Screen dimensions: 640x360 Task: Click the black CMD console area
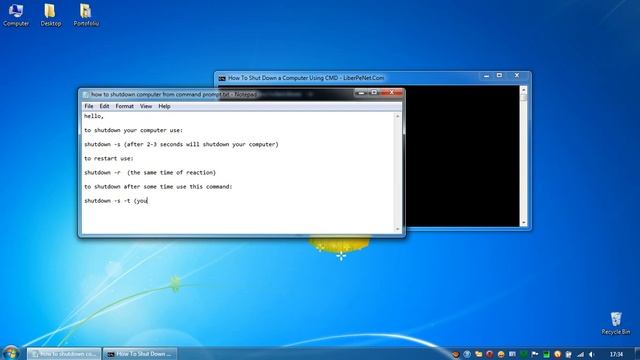pos(462,157)
